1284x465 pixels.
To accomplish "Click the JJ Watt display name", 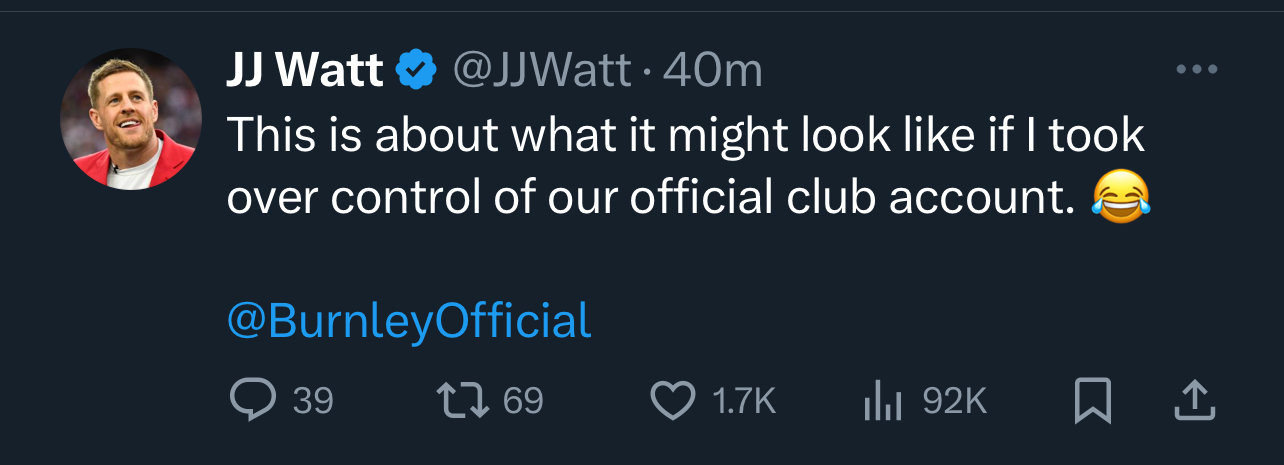I will pyautogui.click(x=305, y=70).
